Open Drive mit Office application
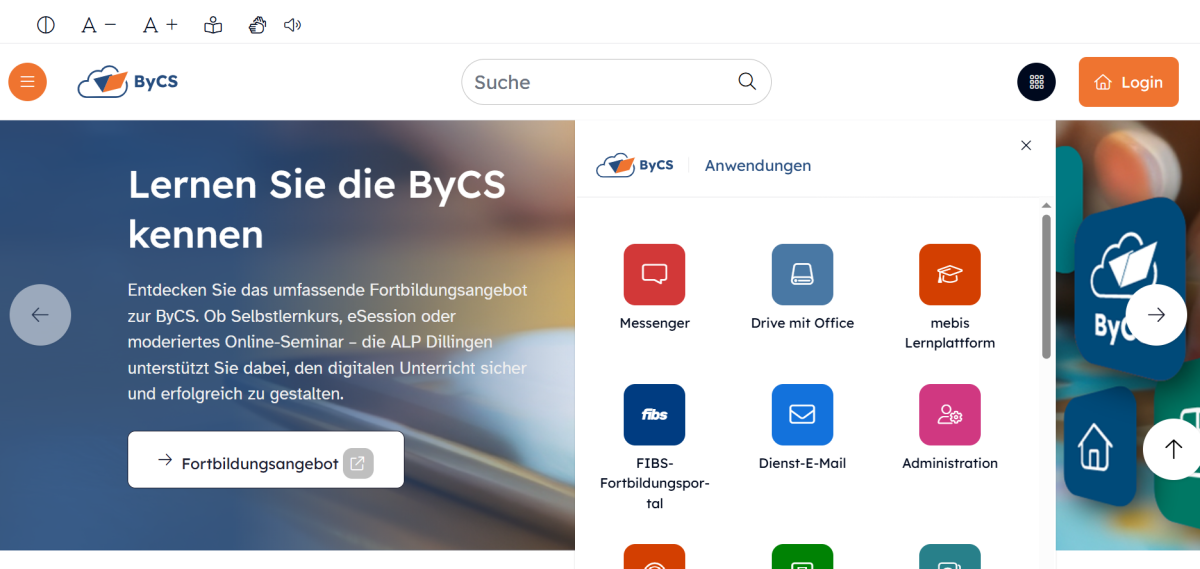Viewport: 1200px width, 569px height. click(802, 275)
